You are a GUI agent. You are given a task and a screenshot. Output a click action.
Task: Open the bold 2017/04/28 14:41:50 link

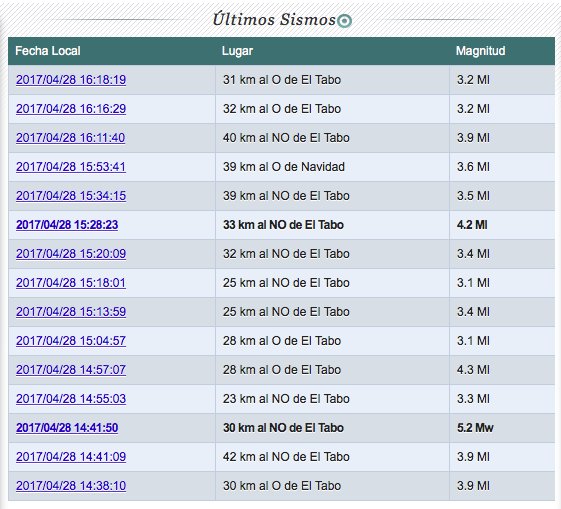pyautogui.click(x=67, y=427)
